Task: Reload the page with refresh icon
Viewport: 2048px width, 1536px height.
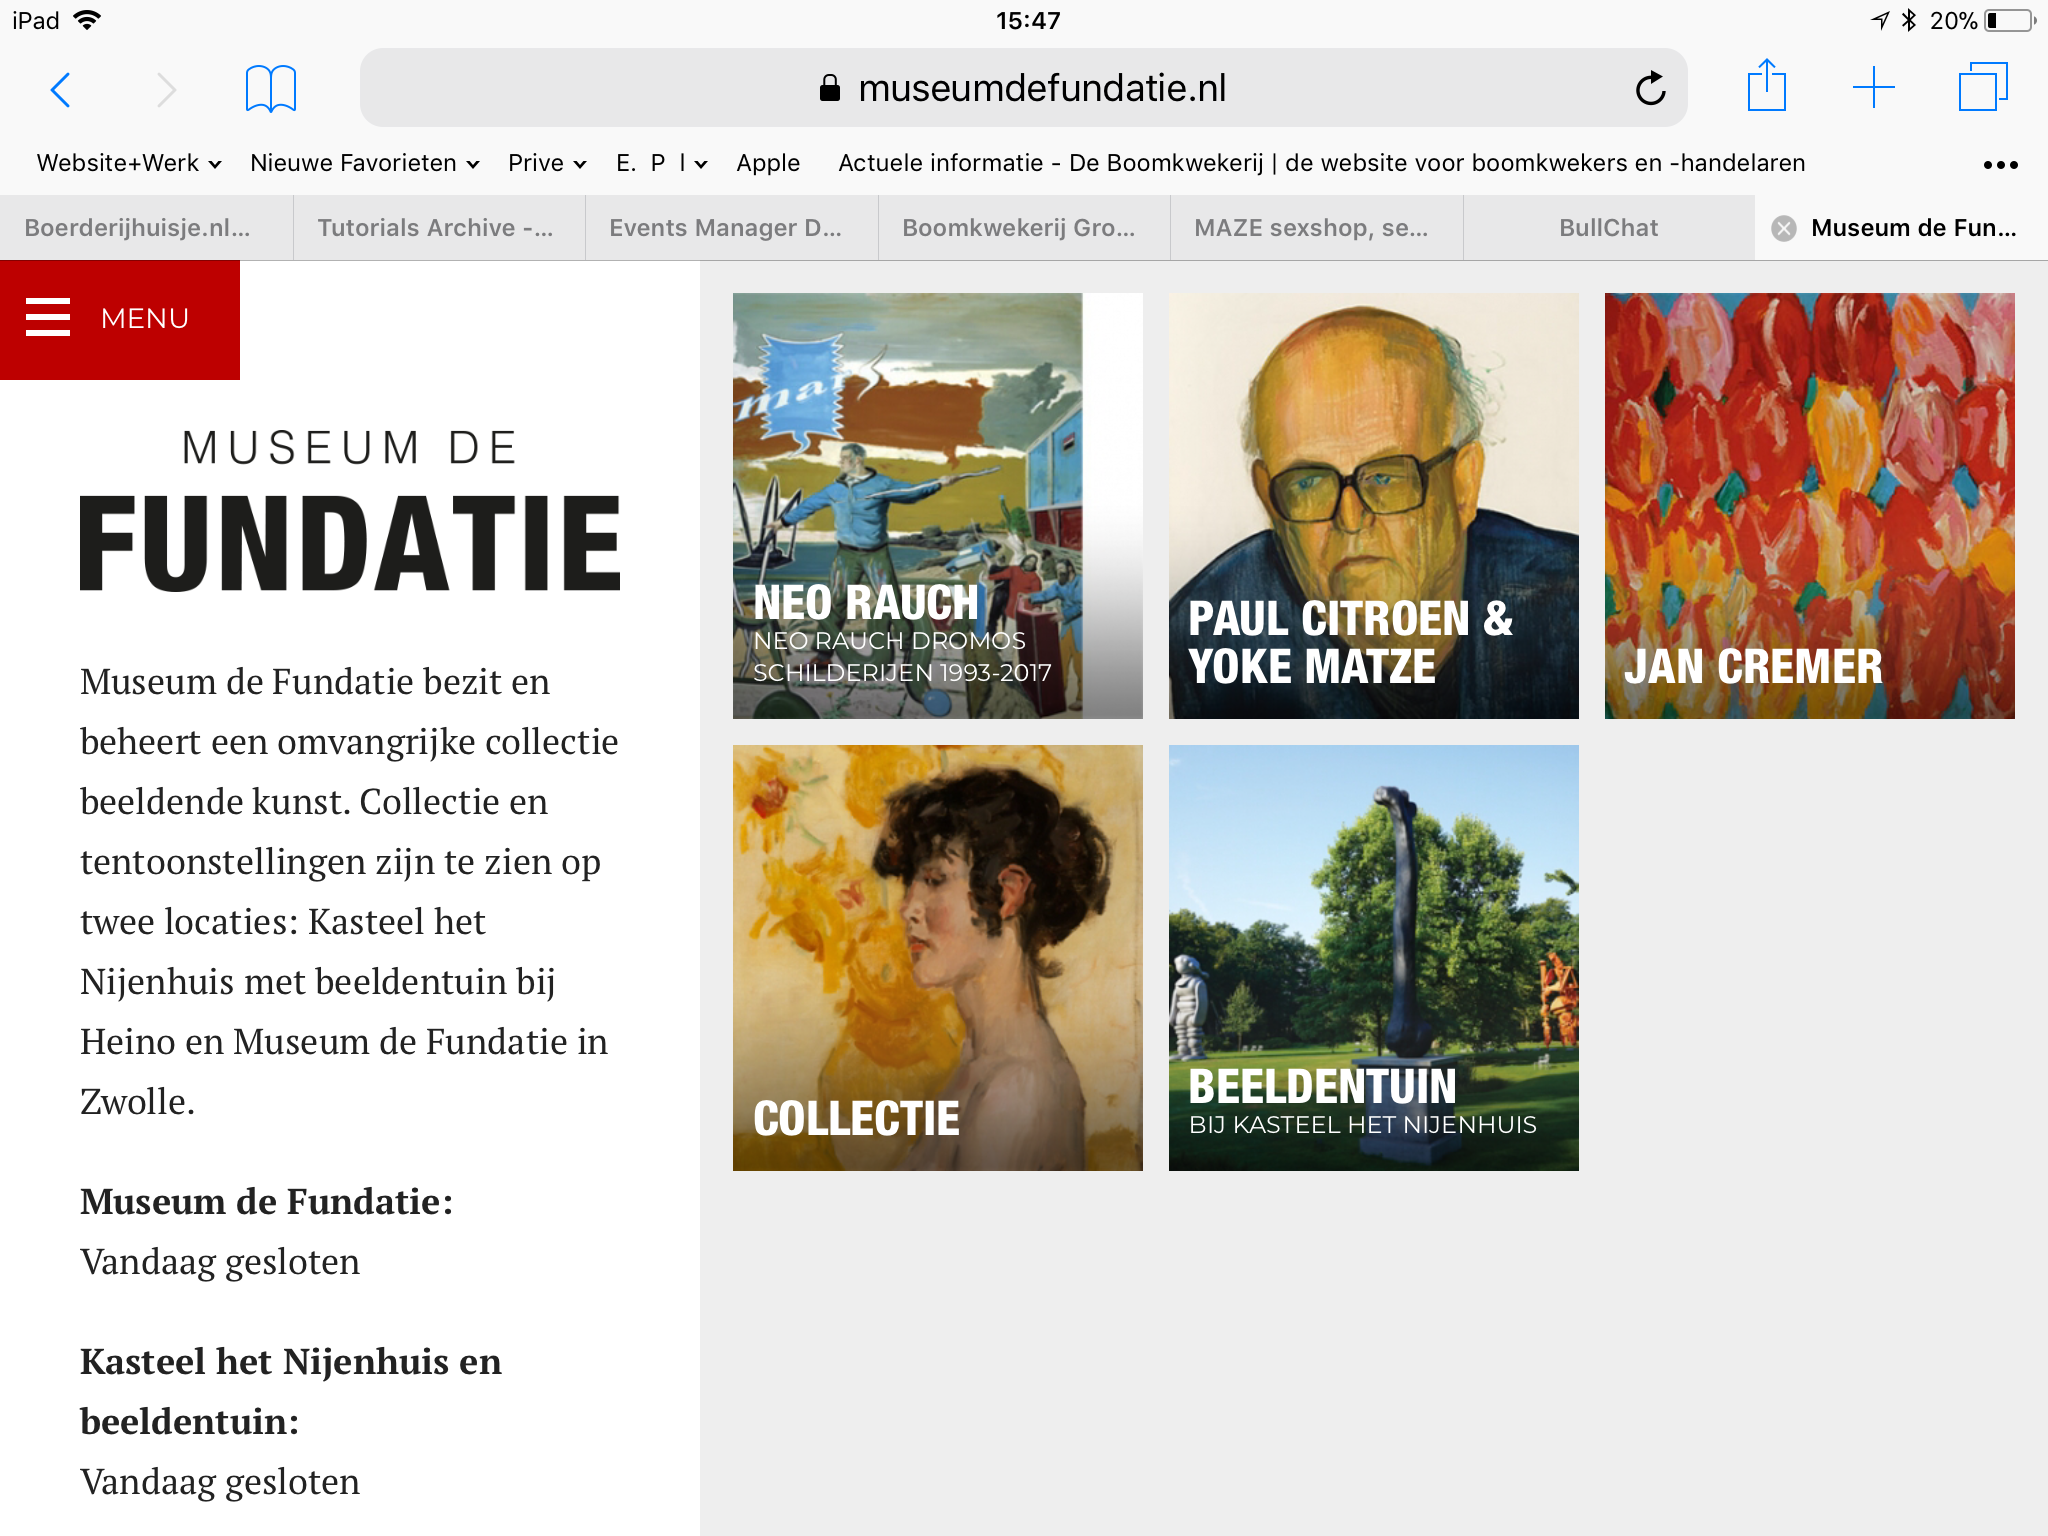Action: click(x=1650, y=89)
